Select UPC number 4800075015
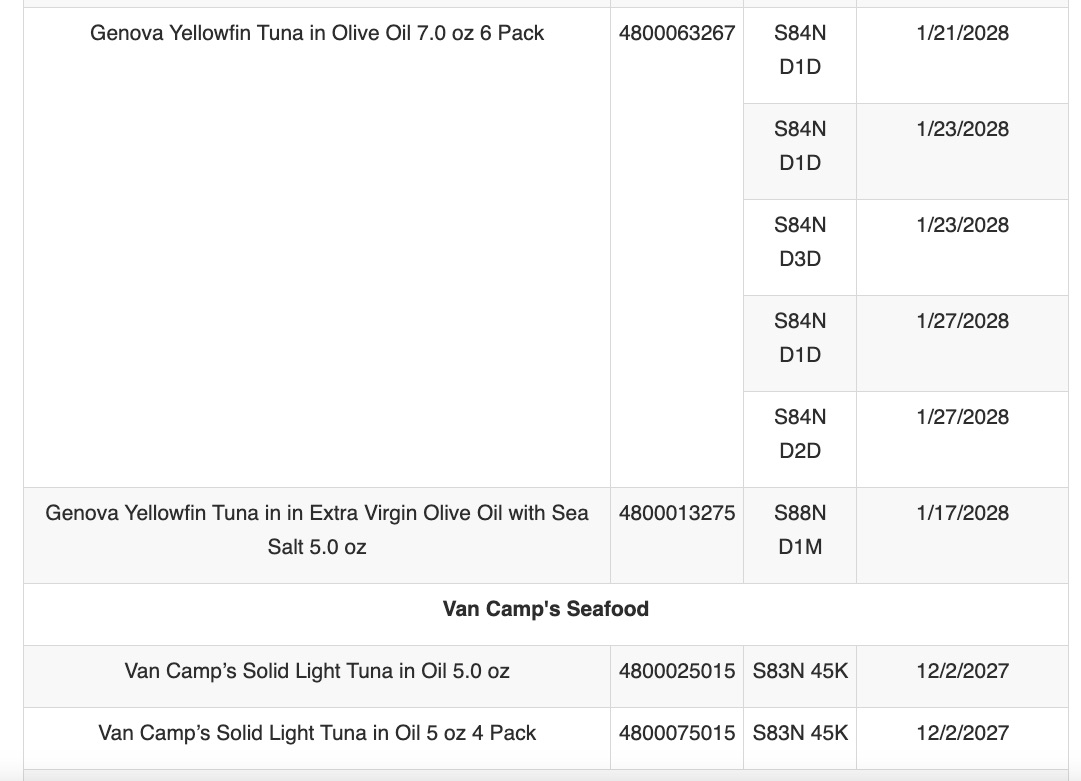 [x=676, y=733]
